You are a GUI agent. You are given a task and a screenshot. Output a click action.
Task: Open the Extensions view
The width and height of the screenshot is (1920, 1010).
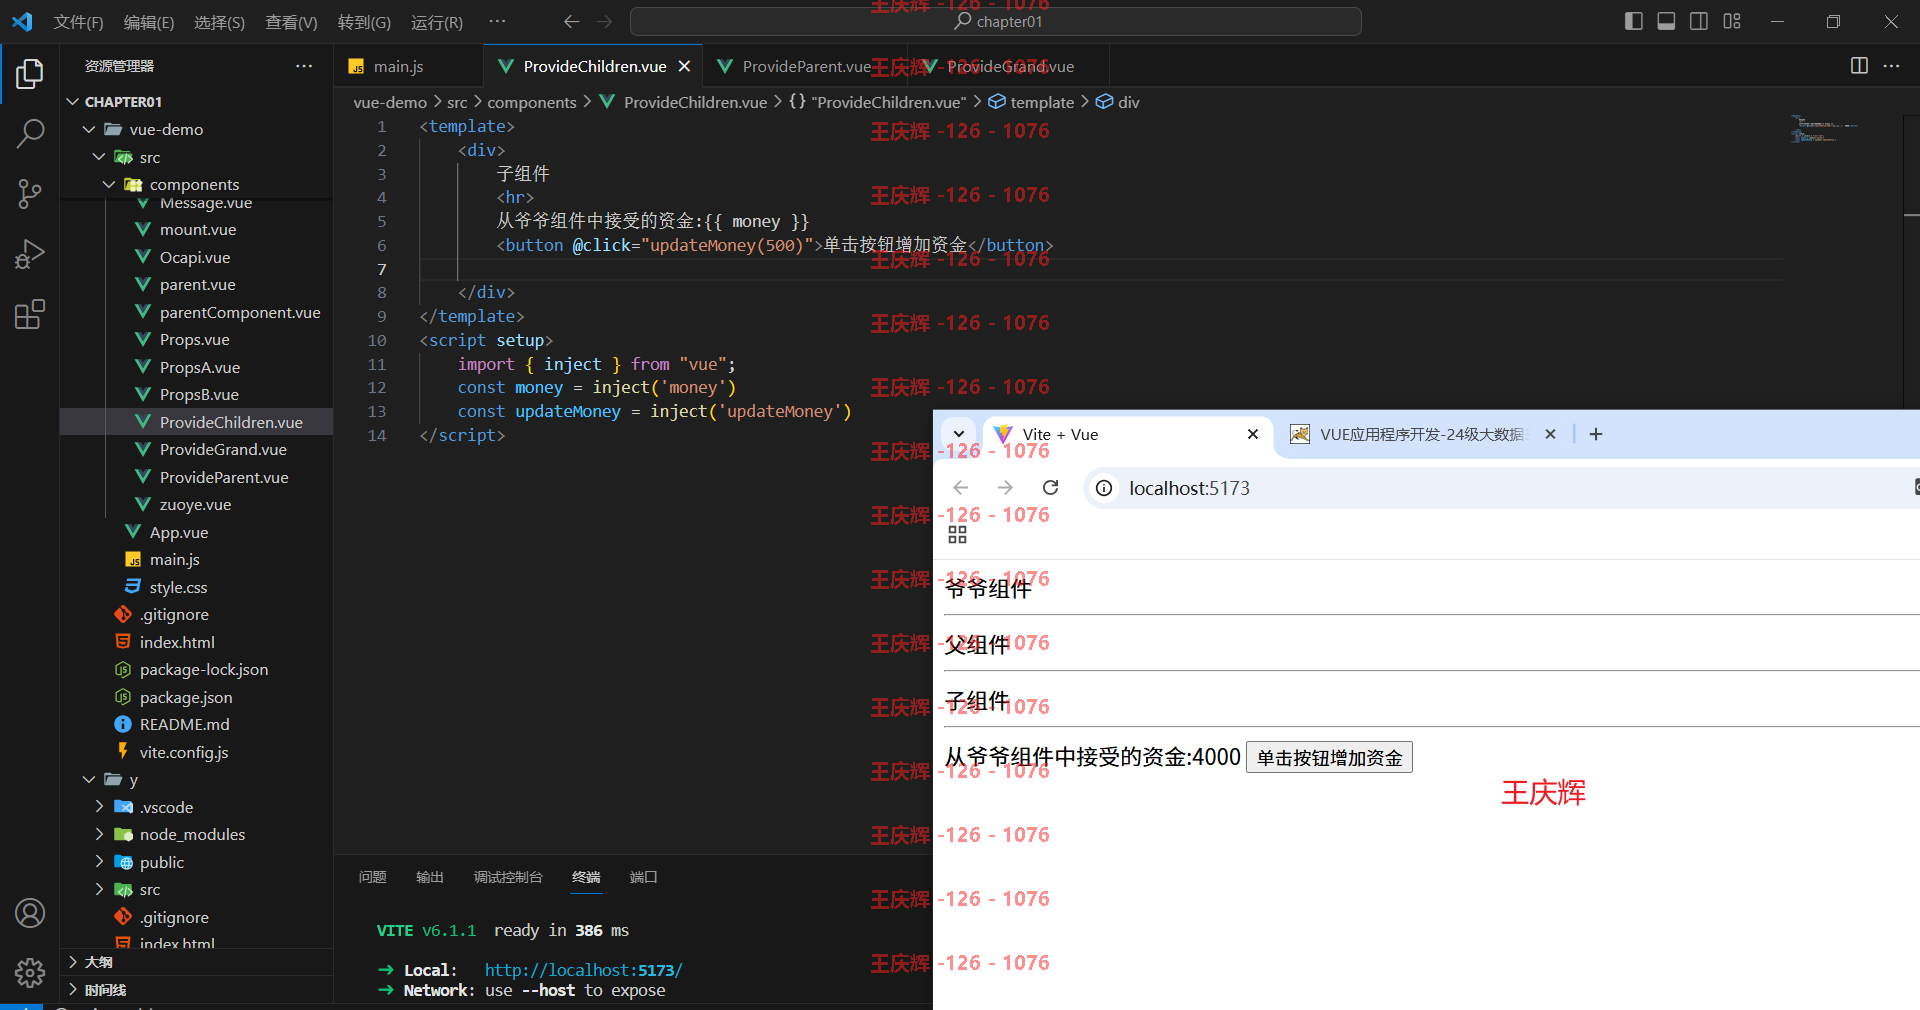pyautogui.click(x=30, y=314)
